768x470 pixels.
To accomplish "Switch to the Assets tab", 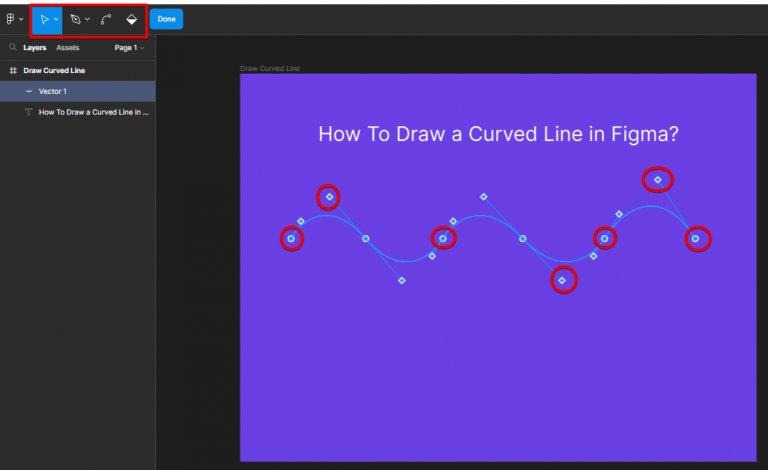I will coord(68,47).
